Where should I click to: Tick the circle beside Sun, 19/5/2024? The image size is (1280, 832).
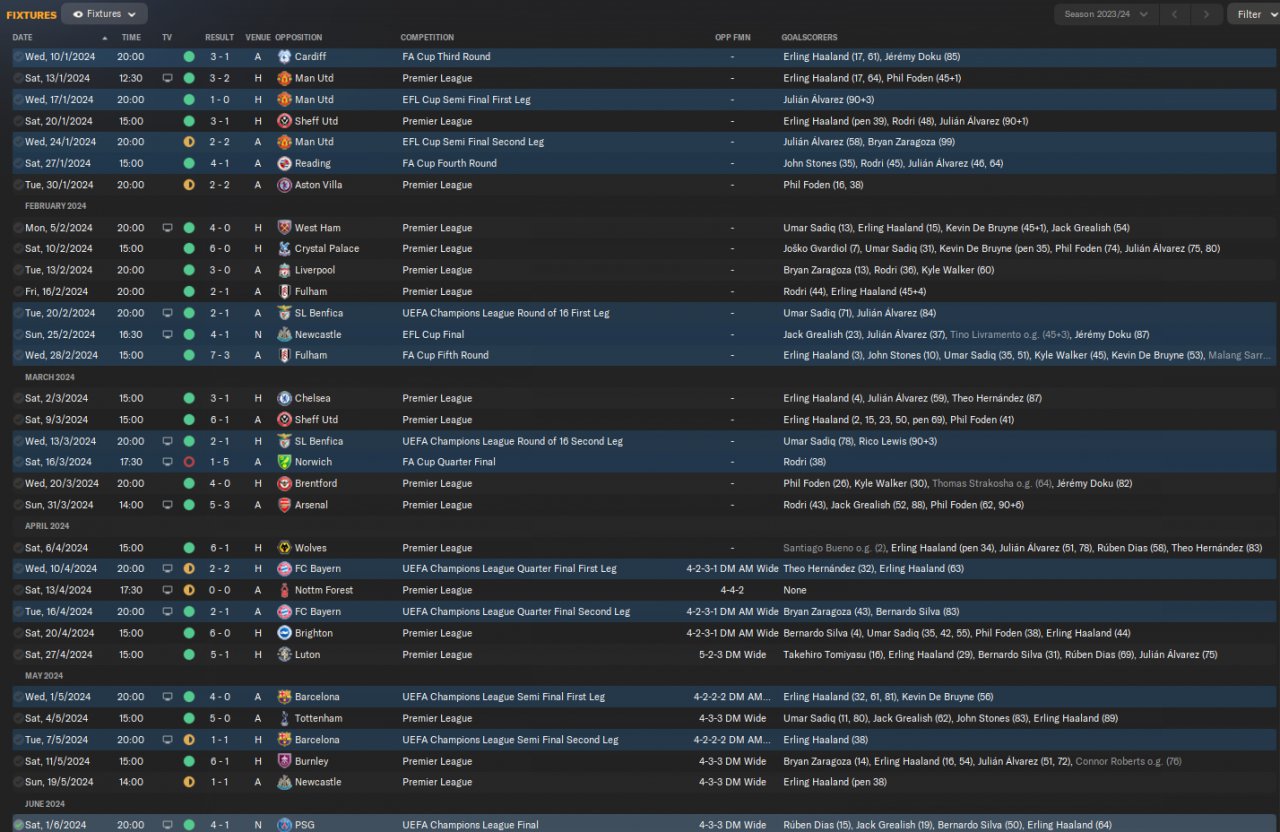tap(18, 782)
